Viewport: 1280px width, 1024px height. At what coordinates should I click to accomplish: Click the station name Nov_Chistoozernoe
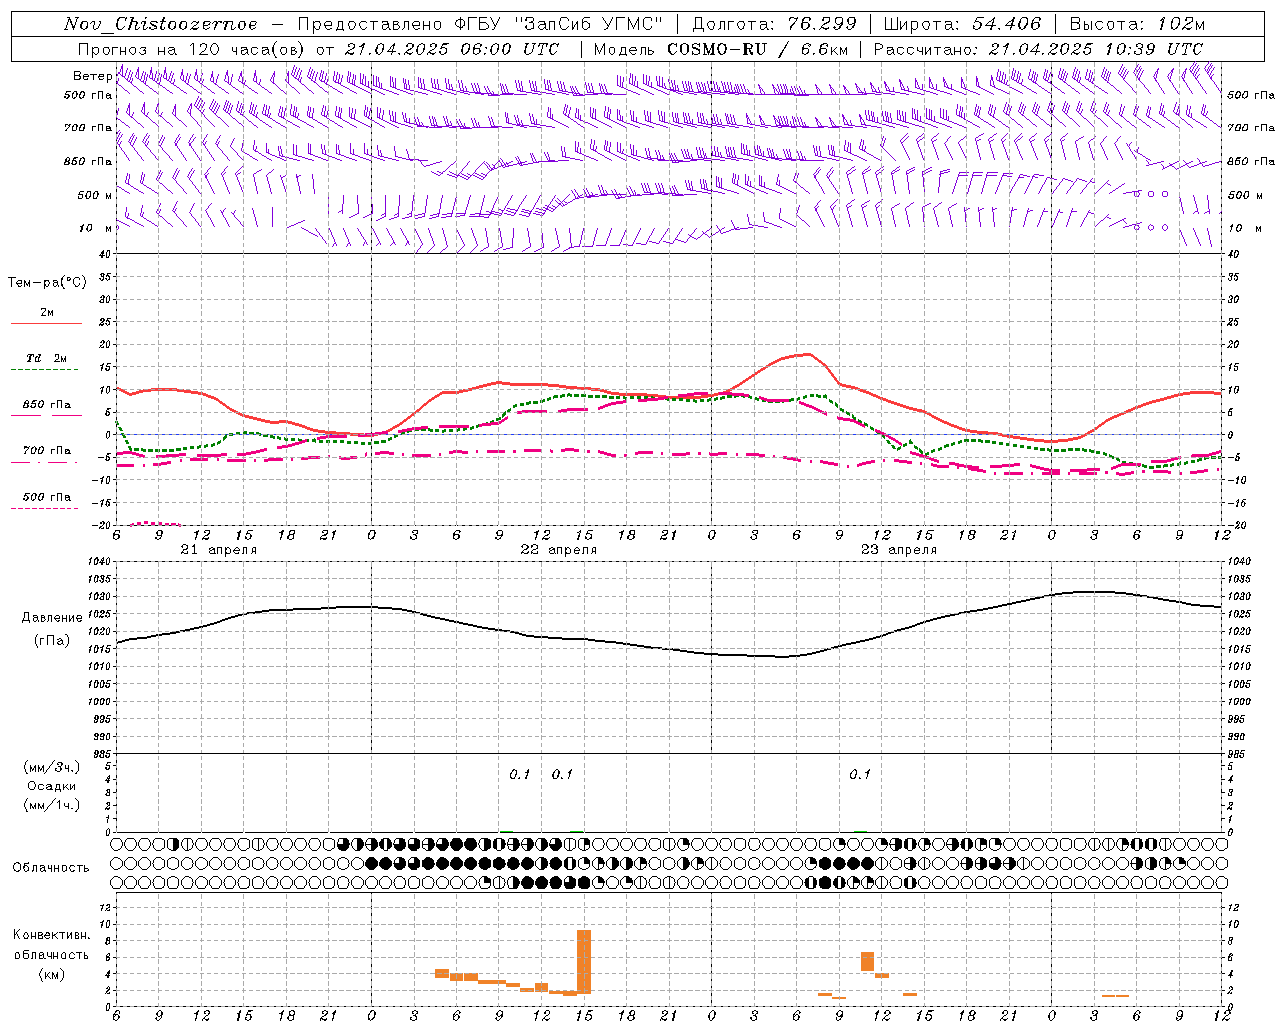pyautogui.click(x=160, y=24)
